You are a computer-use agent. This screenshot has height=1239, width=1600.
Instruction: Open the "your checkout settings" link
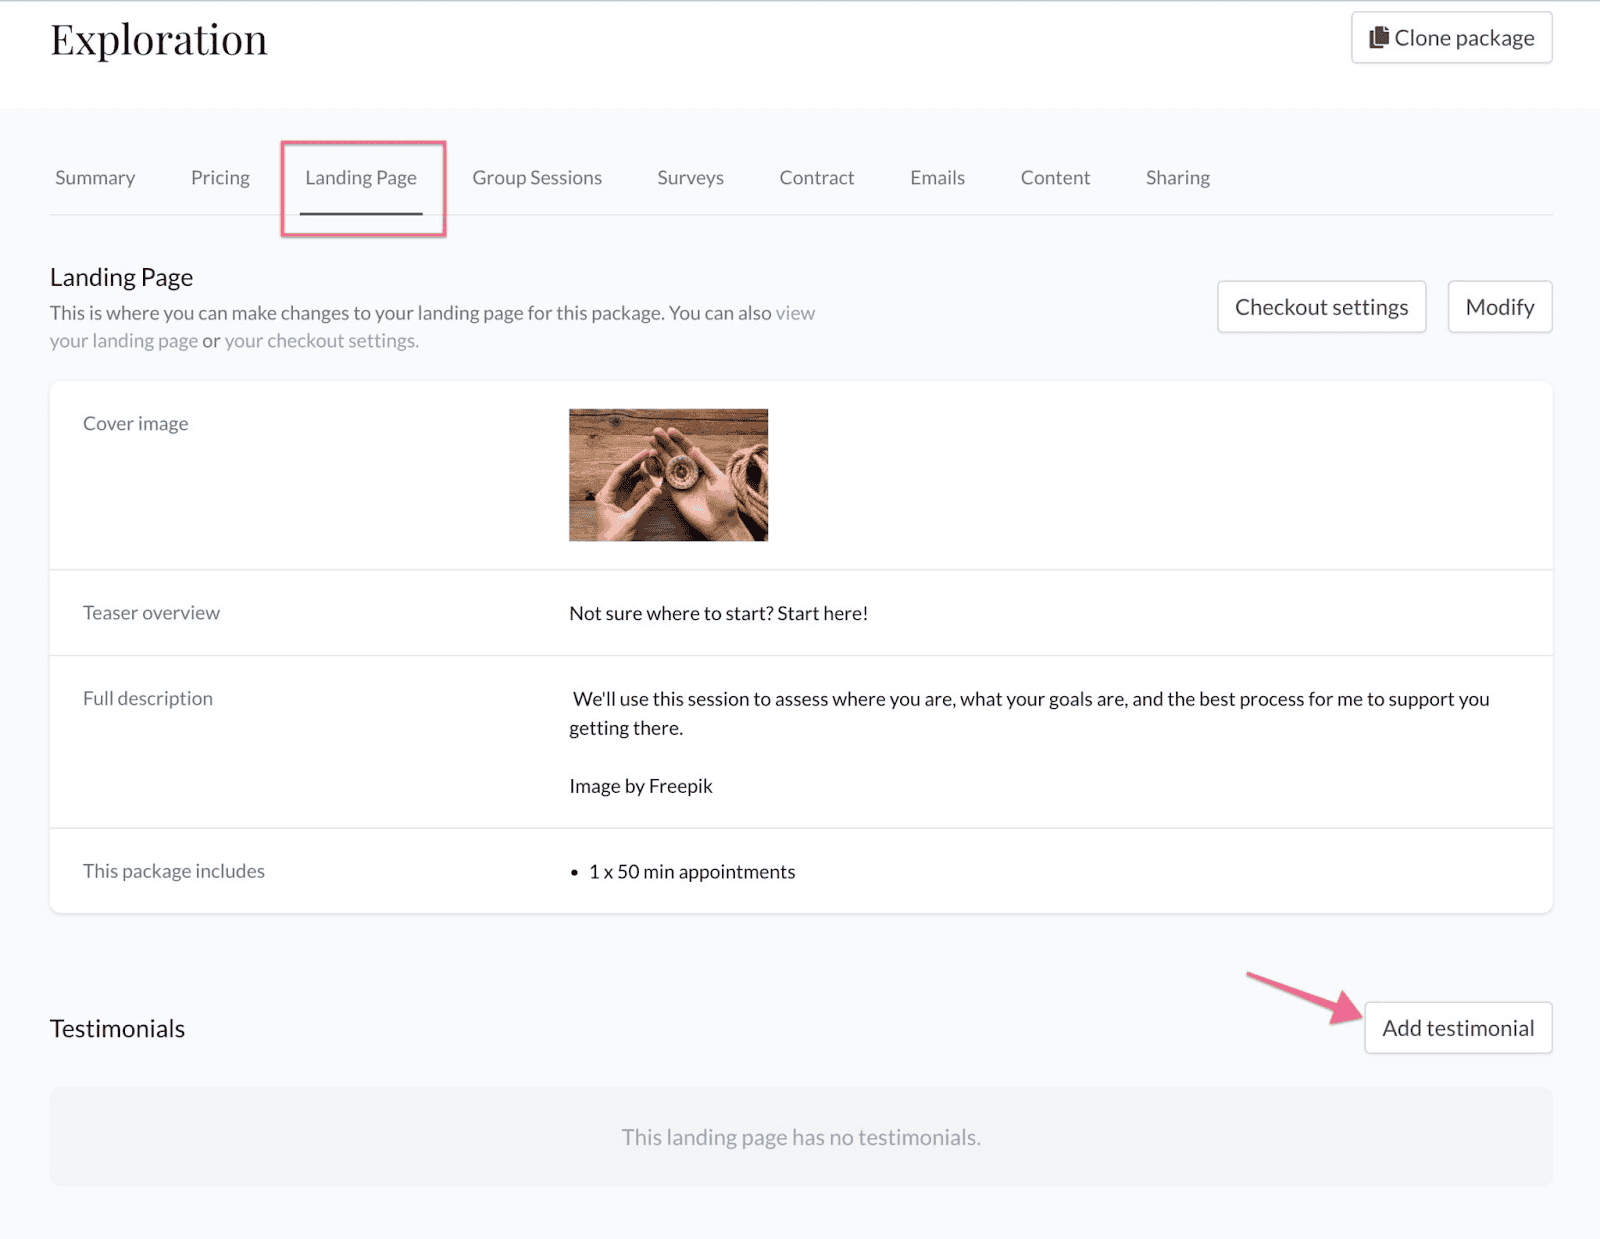coord(320,340)
